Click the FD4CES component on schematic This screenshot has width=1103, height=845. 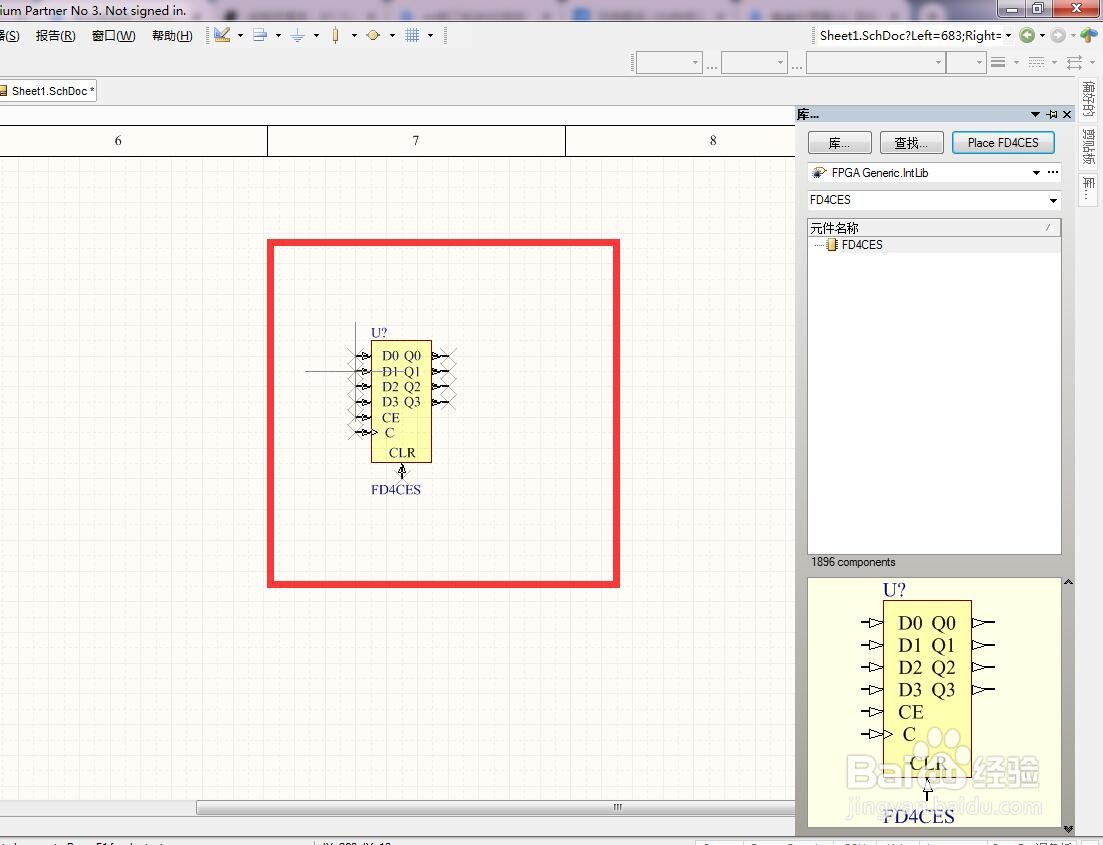click(x=401, y=402)
